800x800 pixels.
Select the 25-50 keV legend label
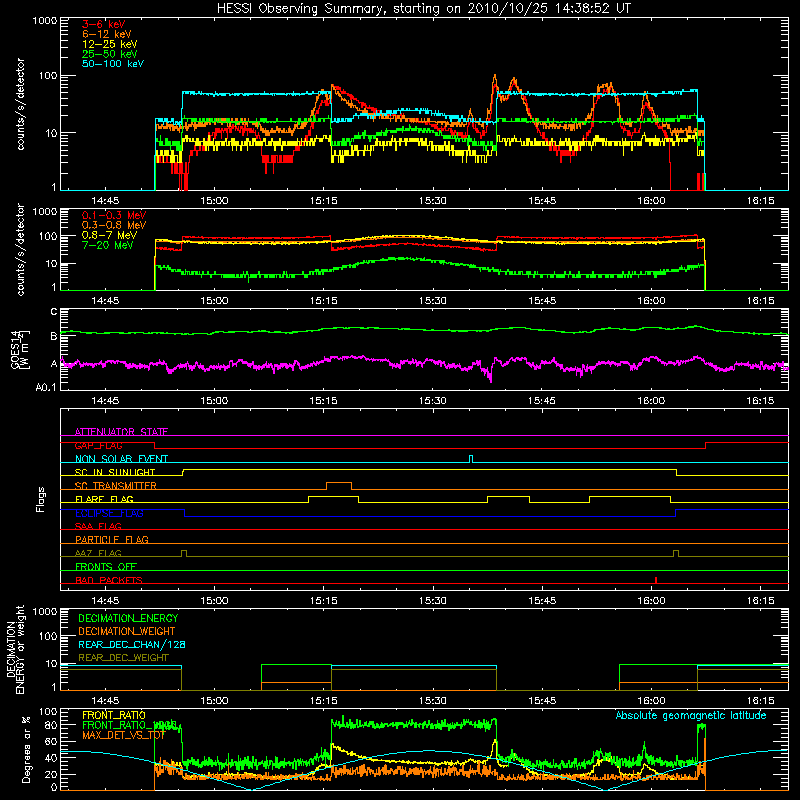pyautogui.click(x=110, y=54)
